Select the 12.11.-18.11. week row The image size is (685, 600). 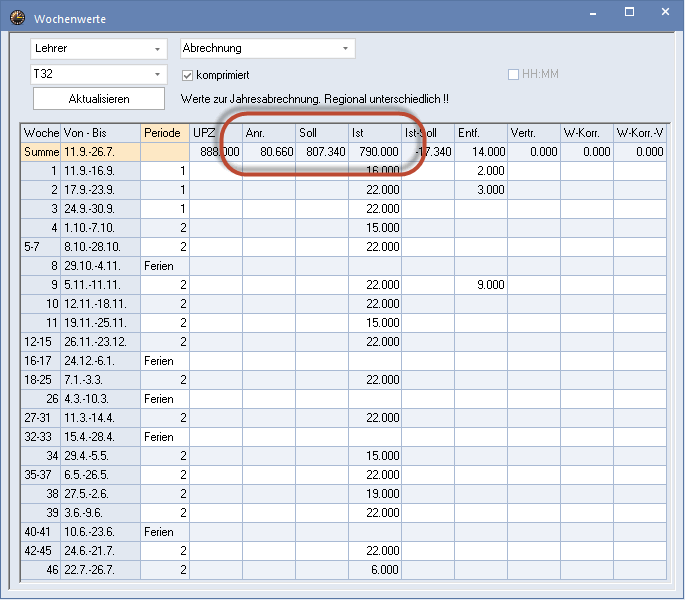tap(343, 304)
